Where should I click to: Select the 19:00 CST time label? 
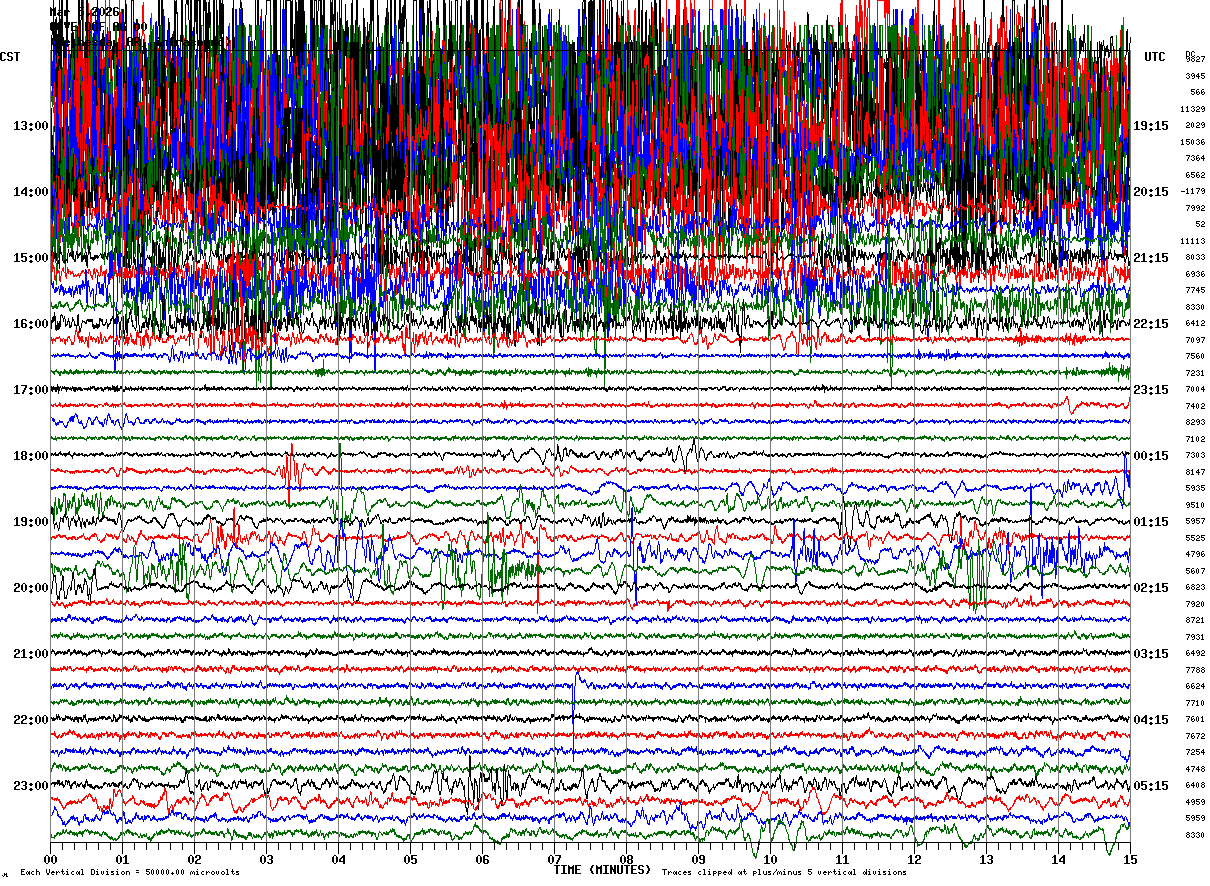pyautogui.click(x=31, y=522)
